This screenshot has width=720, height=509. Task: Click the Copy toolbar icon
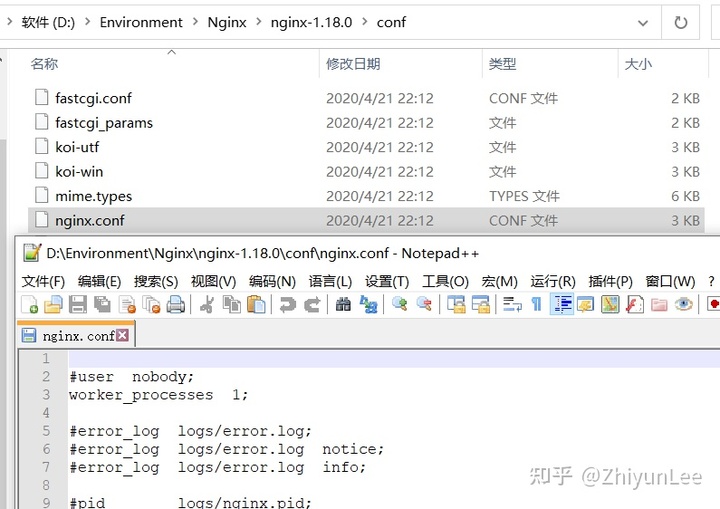click(x=232, y=305)
